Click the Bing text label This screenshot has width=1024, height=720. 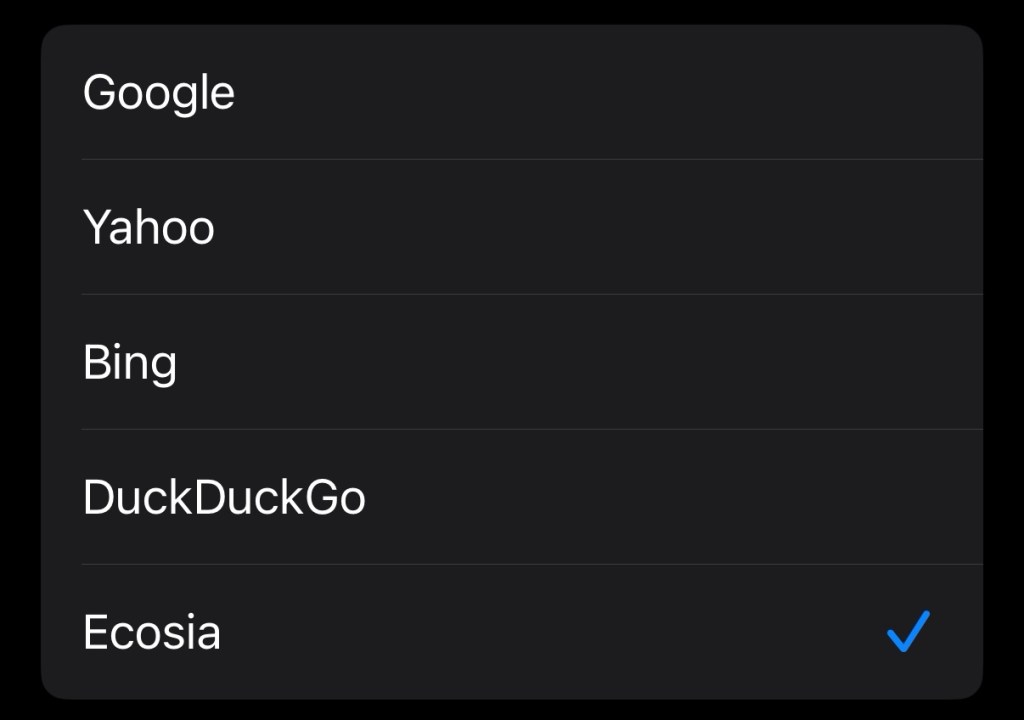130,362
